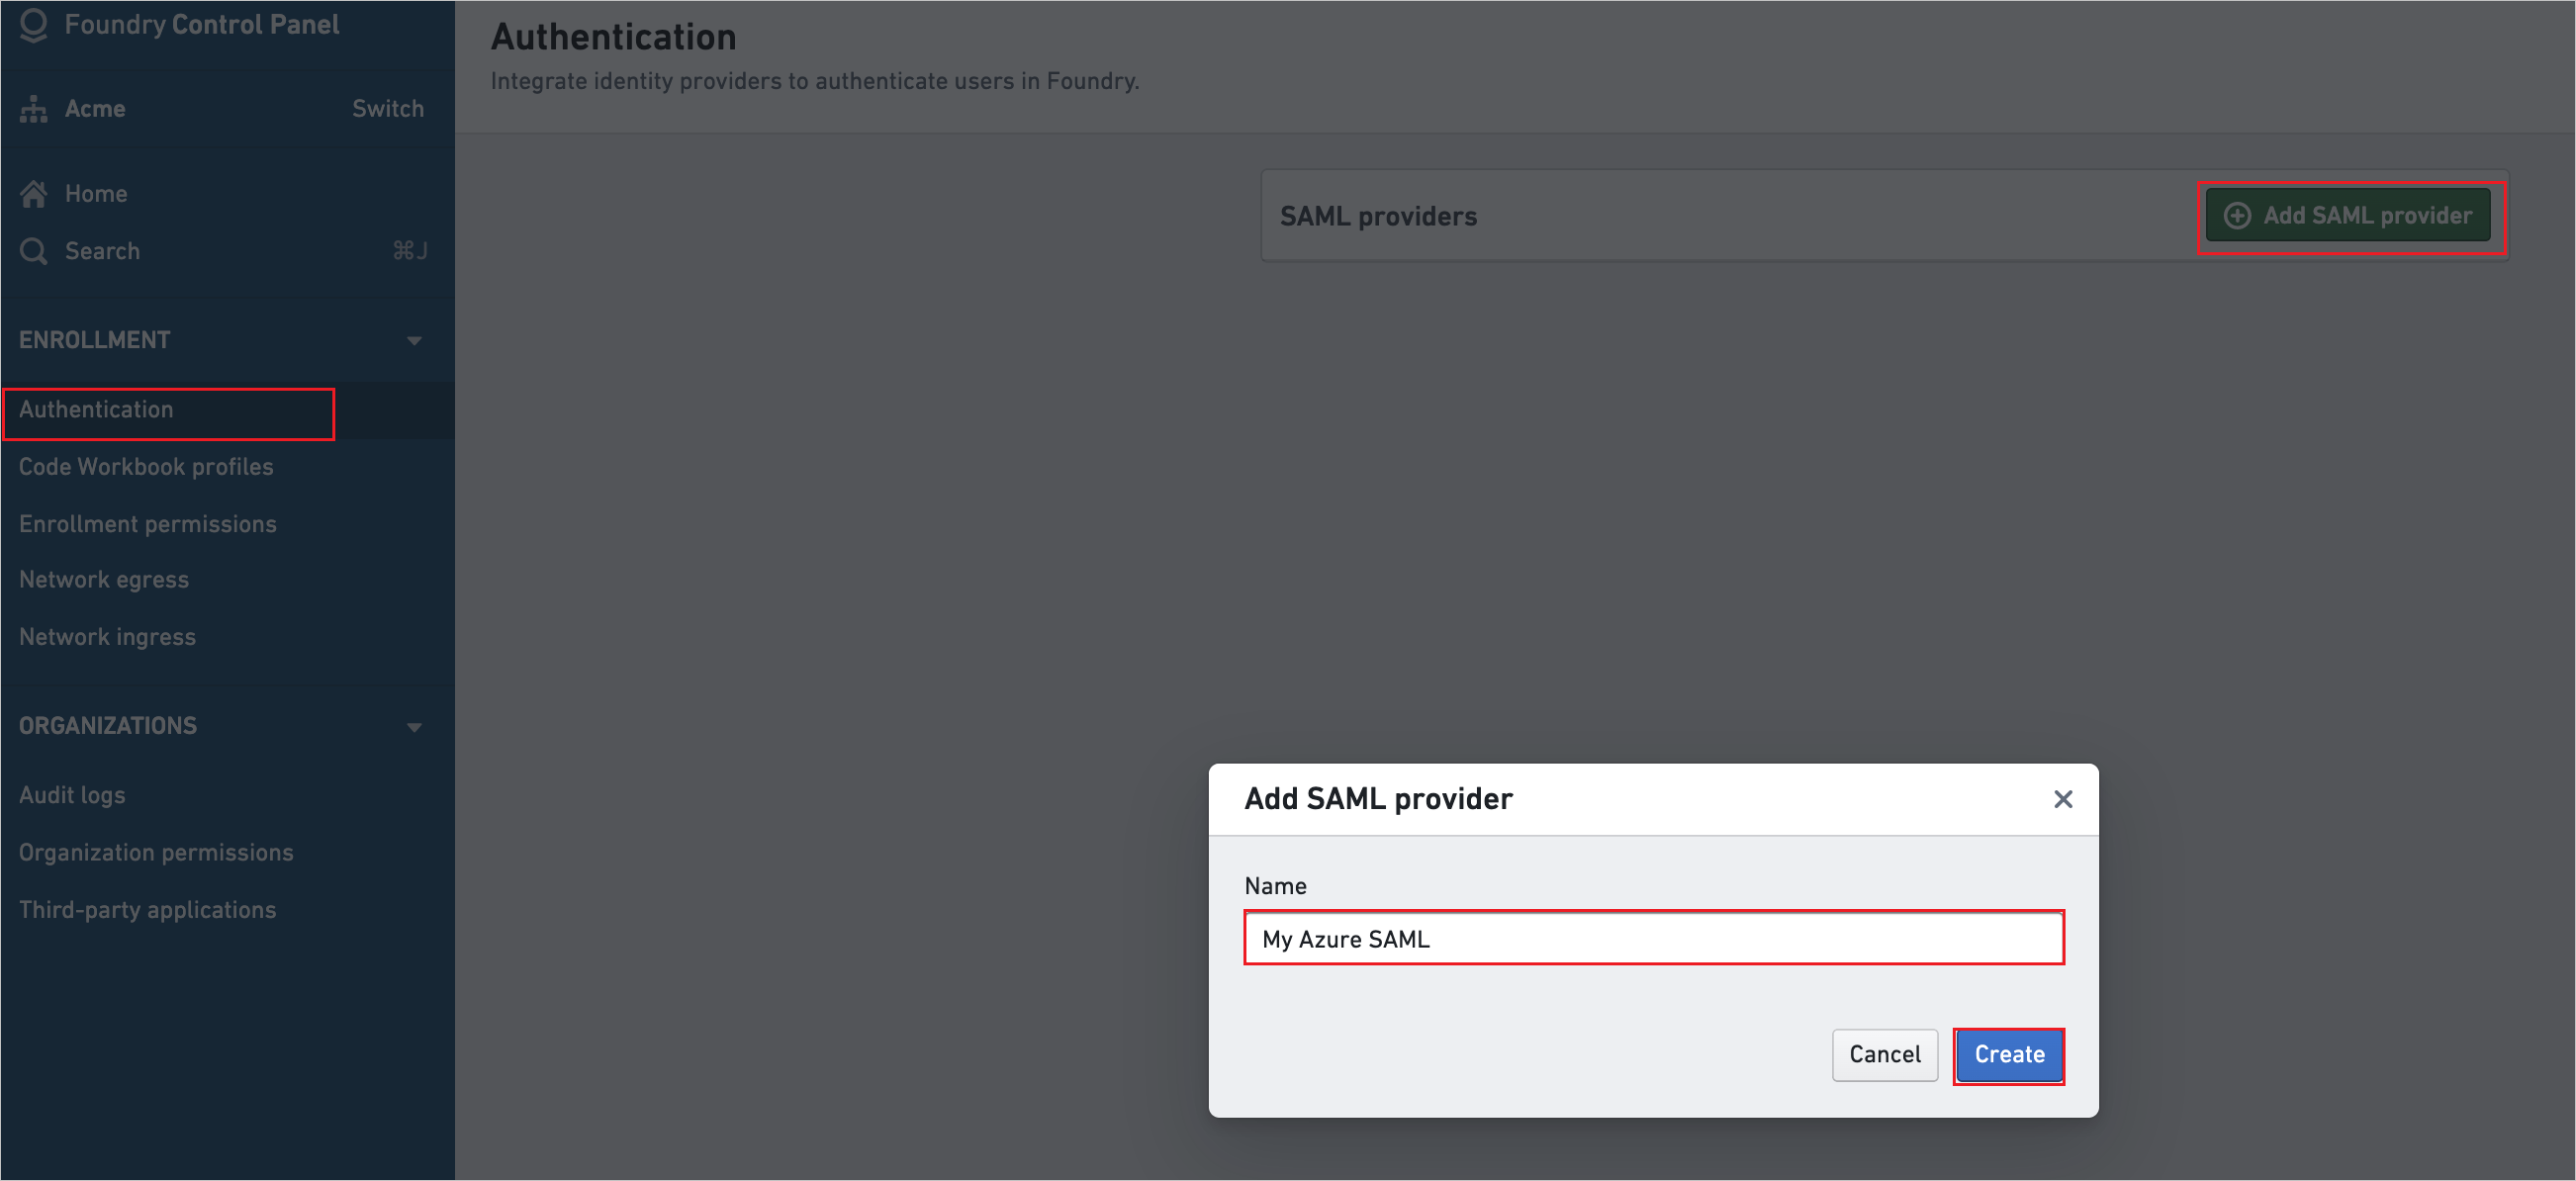2576x1181 pixels.
Task: Open Authentication settings page
Action: pyautogui.click(x=97, y=409)
